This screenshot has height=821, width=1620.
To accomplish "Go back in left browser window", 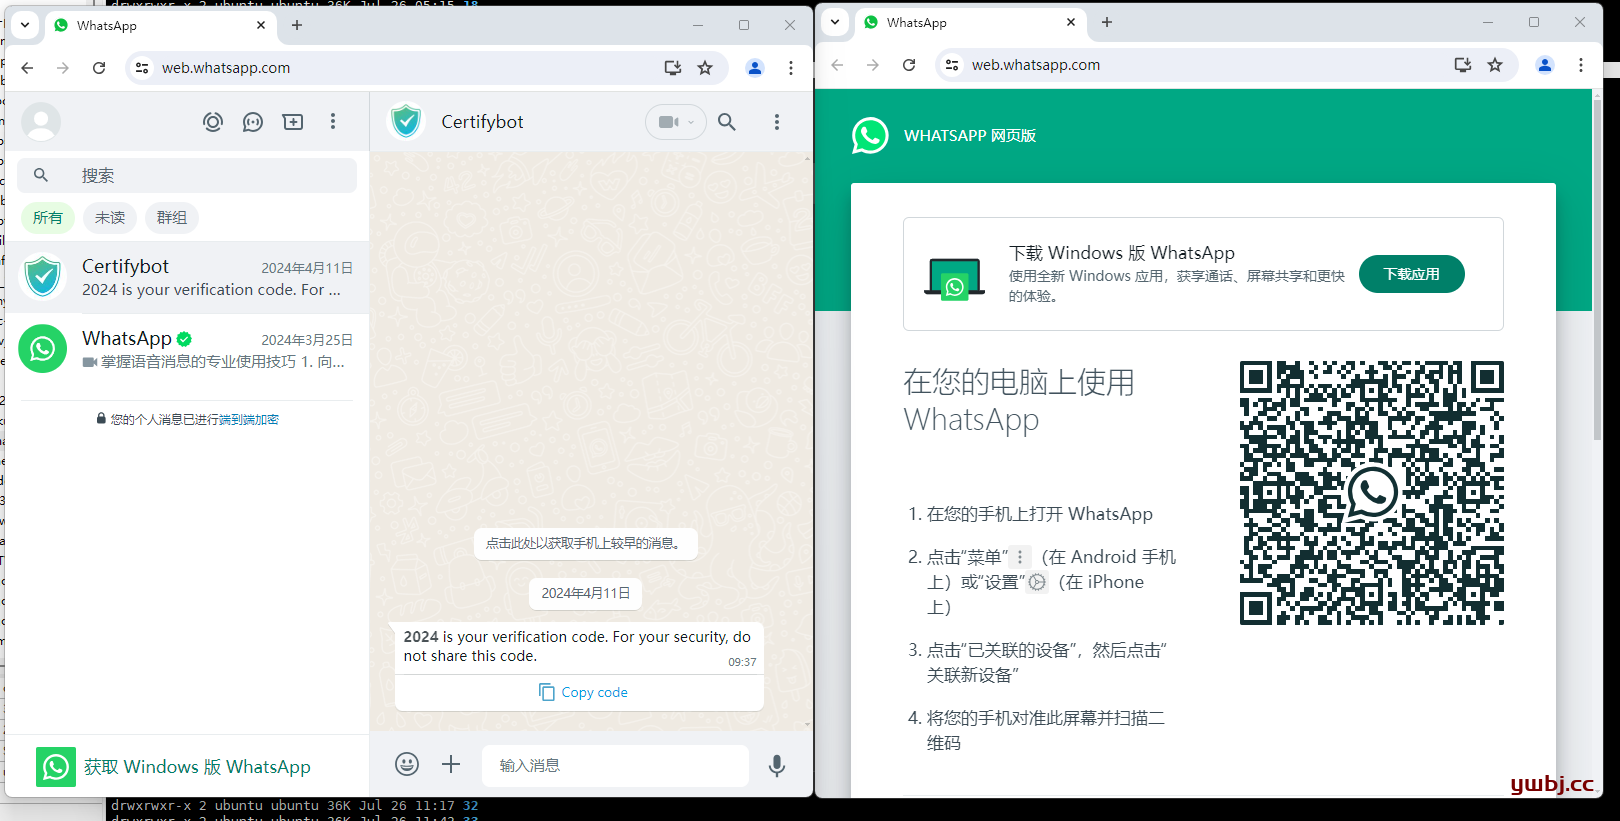I will point(28,68).
